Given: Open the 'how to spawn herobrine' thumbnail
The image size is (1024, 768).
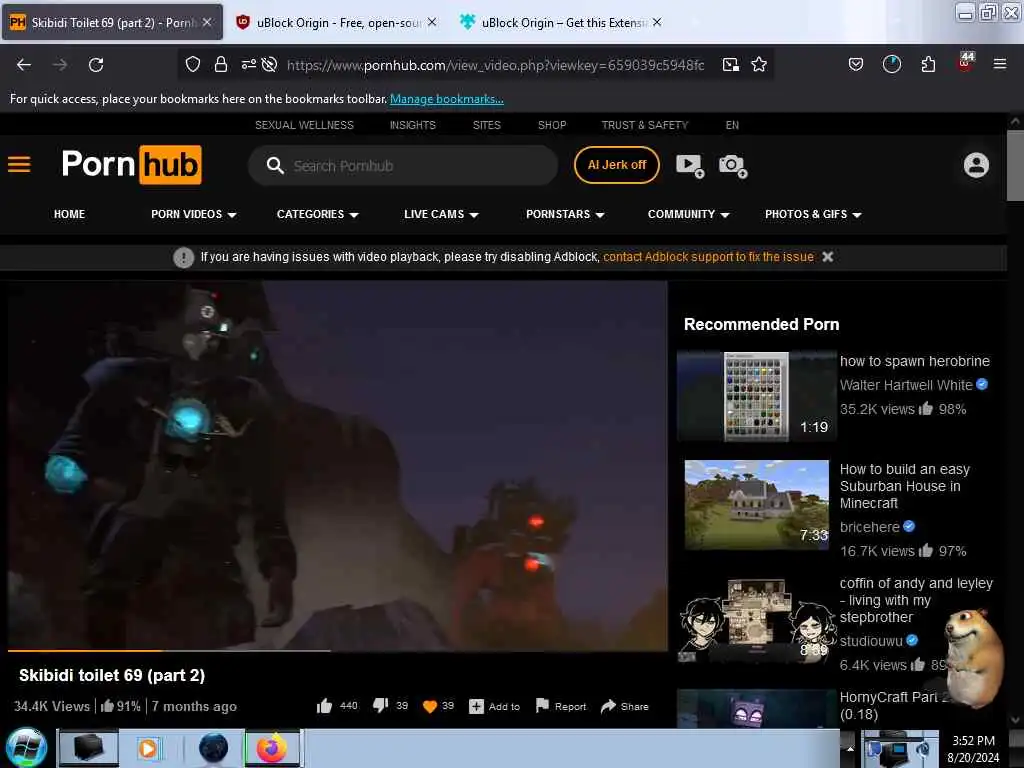Looking at the screenshot, I should [756, 396].
